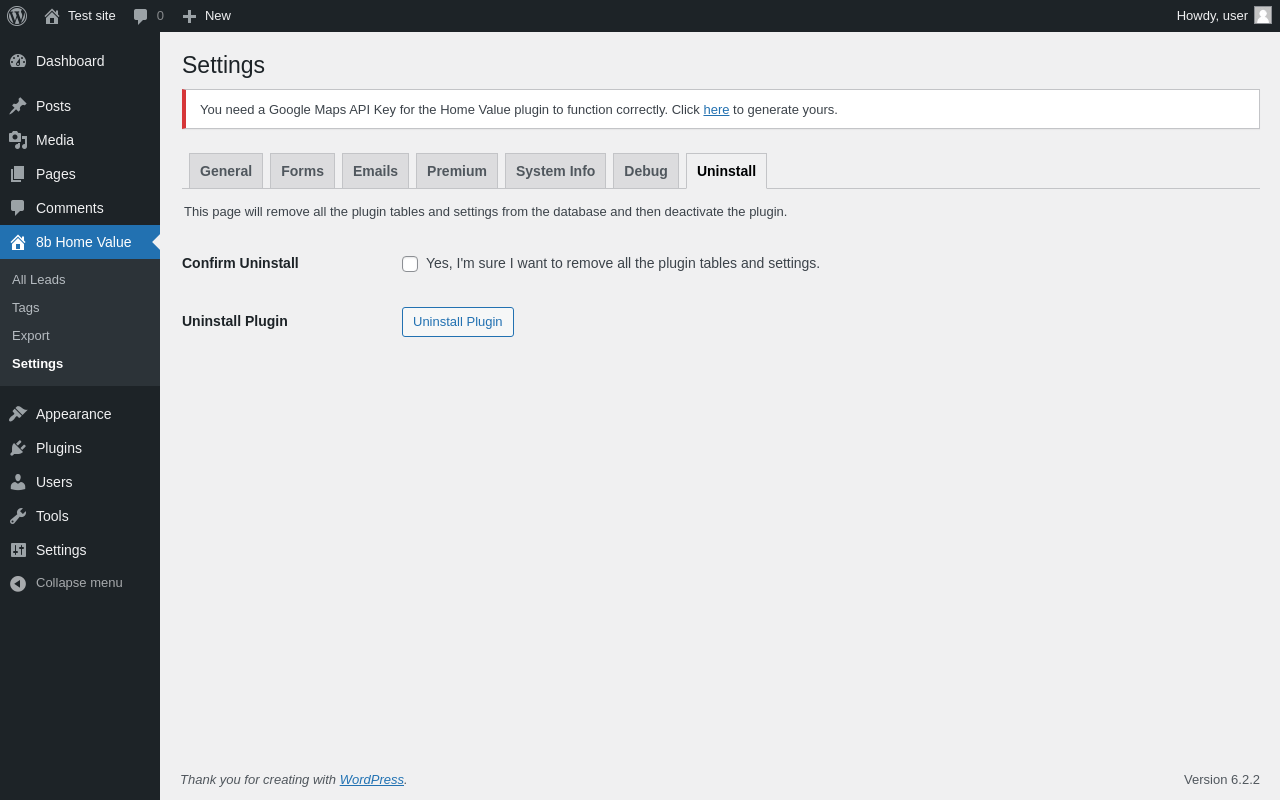The image size is (1280, 800).
Task: Follow the 'here' API key link
Action: [x=716, y=110]
